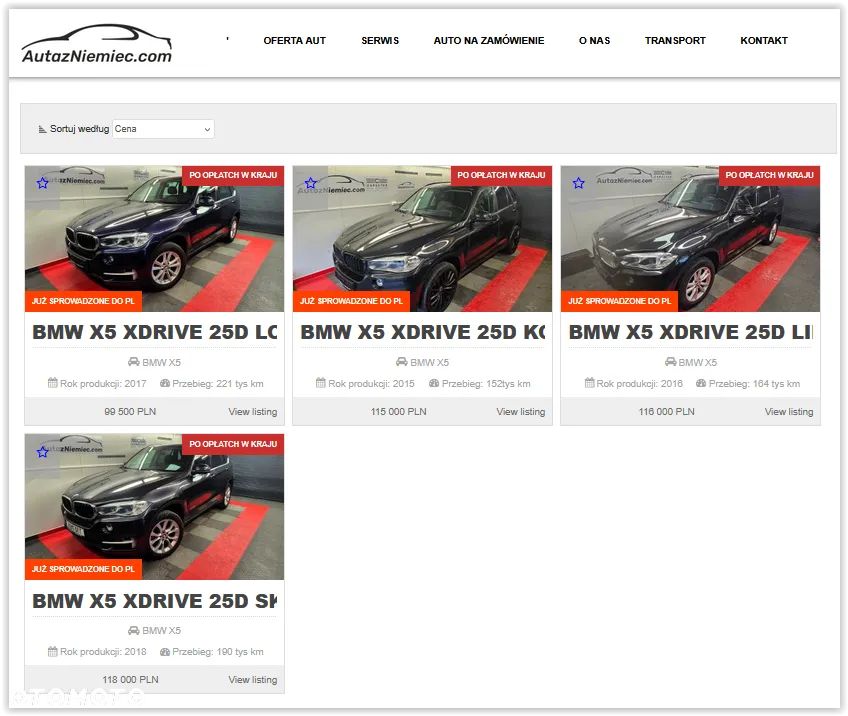The width and height of the screenshot is (848, 716).
Task: Click the AutazNiemiec.com logo
Action: tap(96, 44)
